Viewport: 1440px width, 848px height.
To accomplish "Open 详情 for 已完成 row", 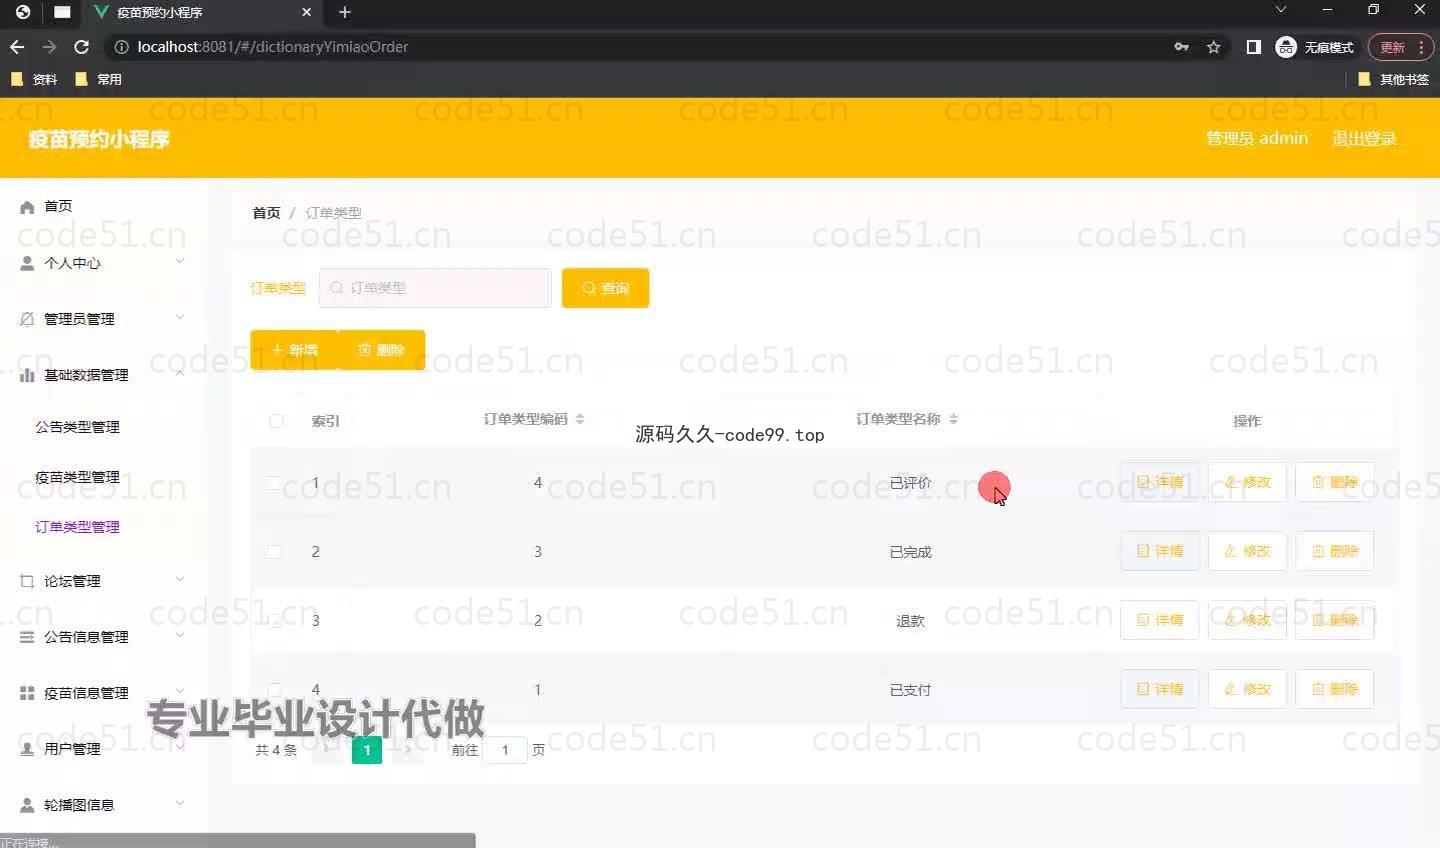I will (1160, 551).
